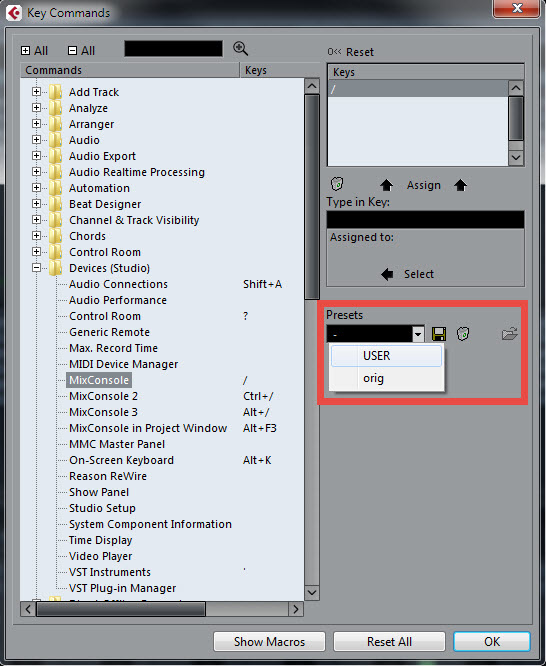Click the Commands column header
This screenshot has height=666, width=546.
coord(130,70)
